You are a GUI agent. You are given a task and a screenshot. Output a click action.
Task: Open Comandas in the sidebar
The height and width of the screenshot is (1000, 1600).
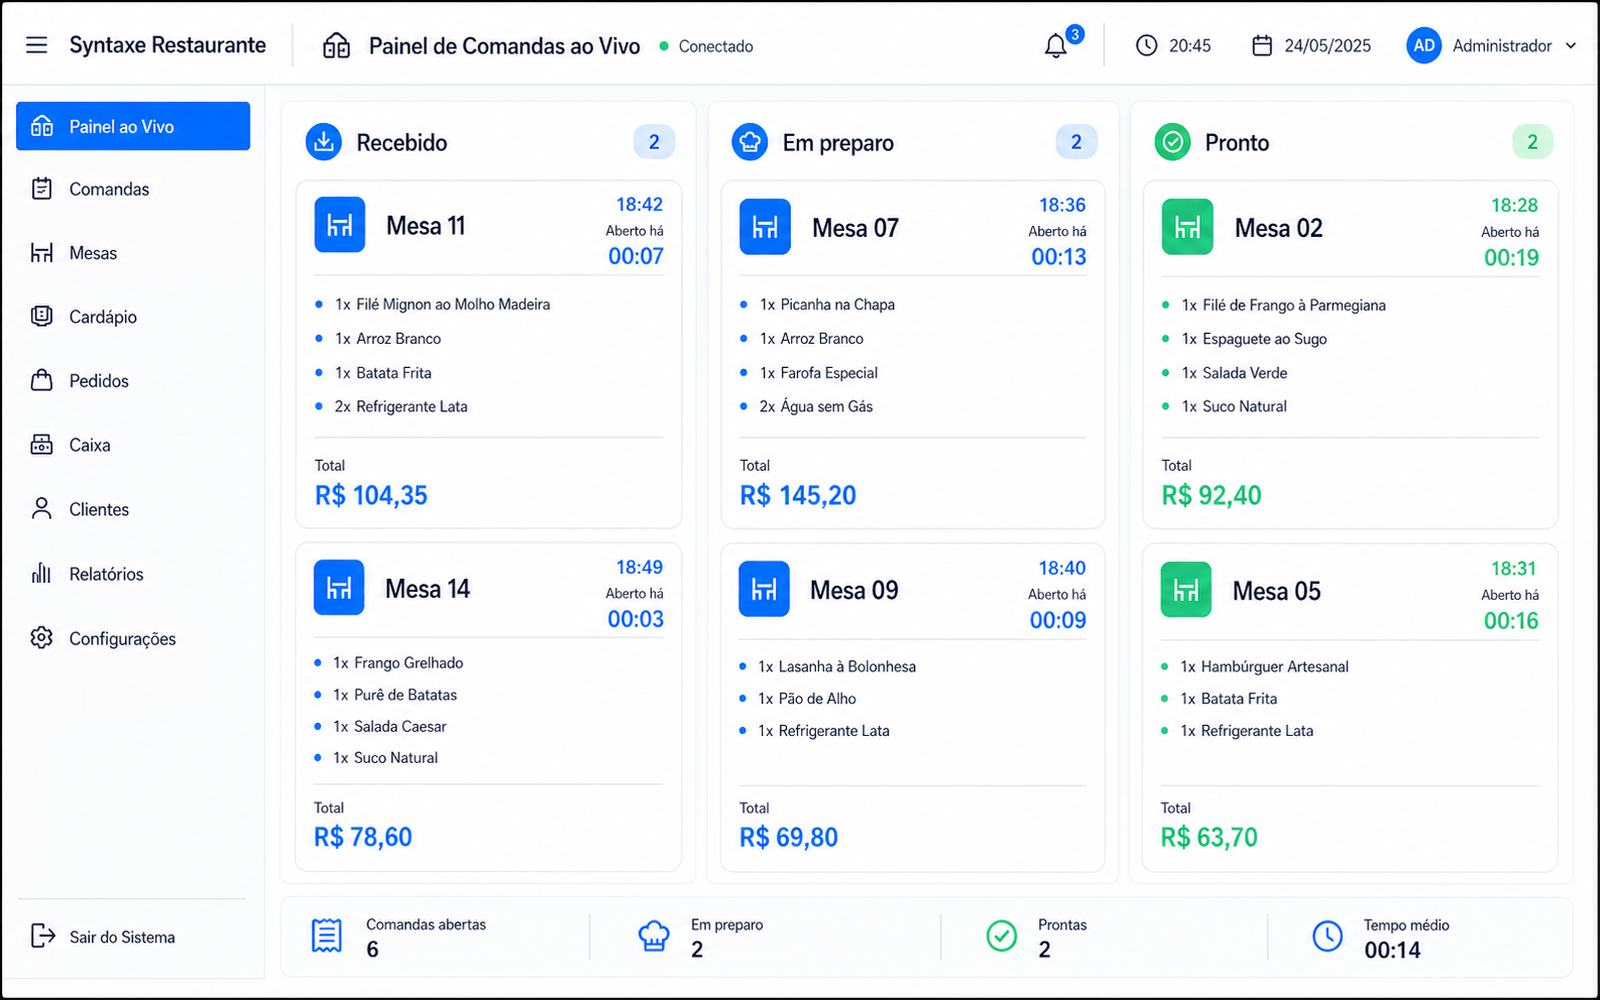(133, 189)
